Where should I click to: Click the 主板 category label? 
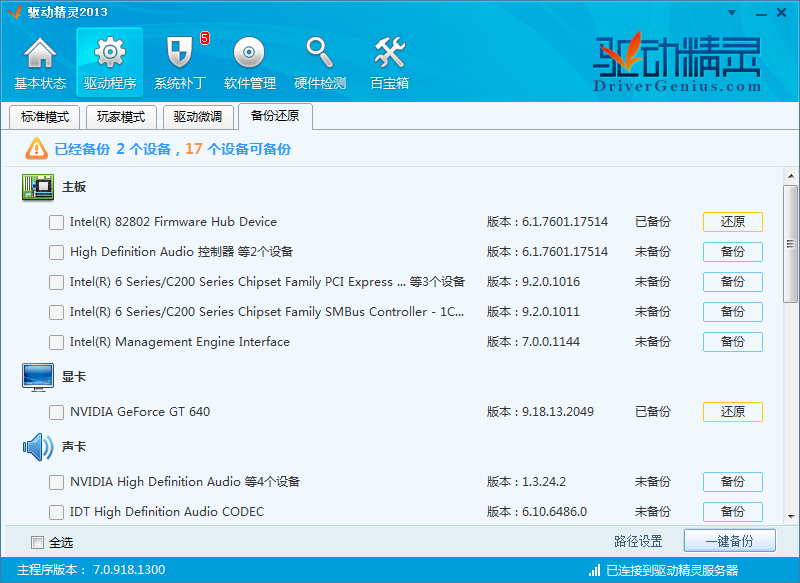74,187
